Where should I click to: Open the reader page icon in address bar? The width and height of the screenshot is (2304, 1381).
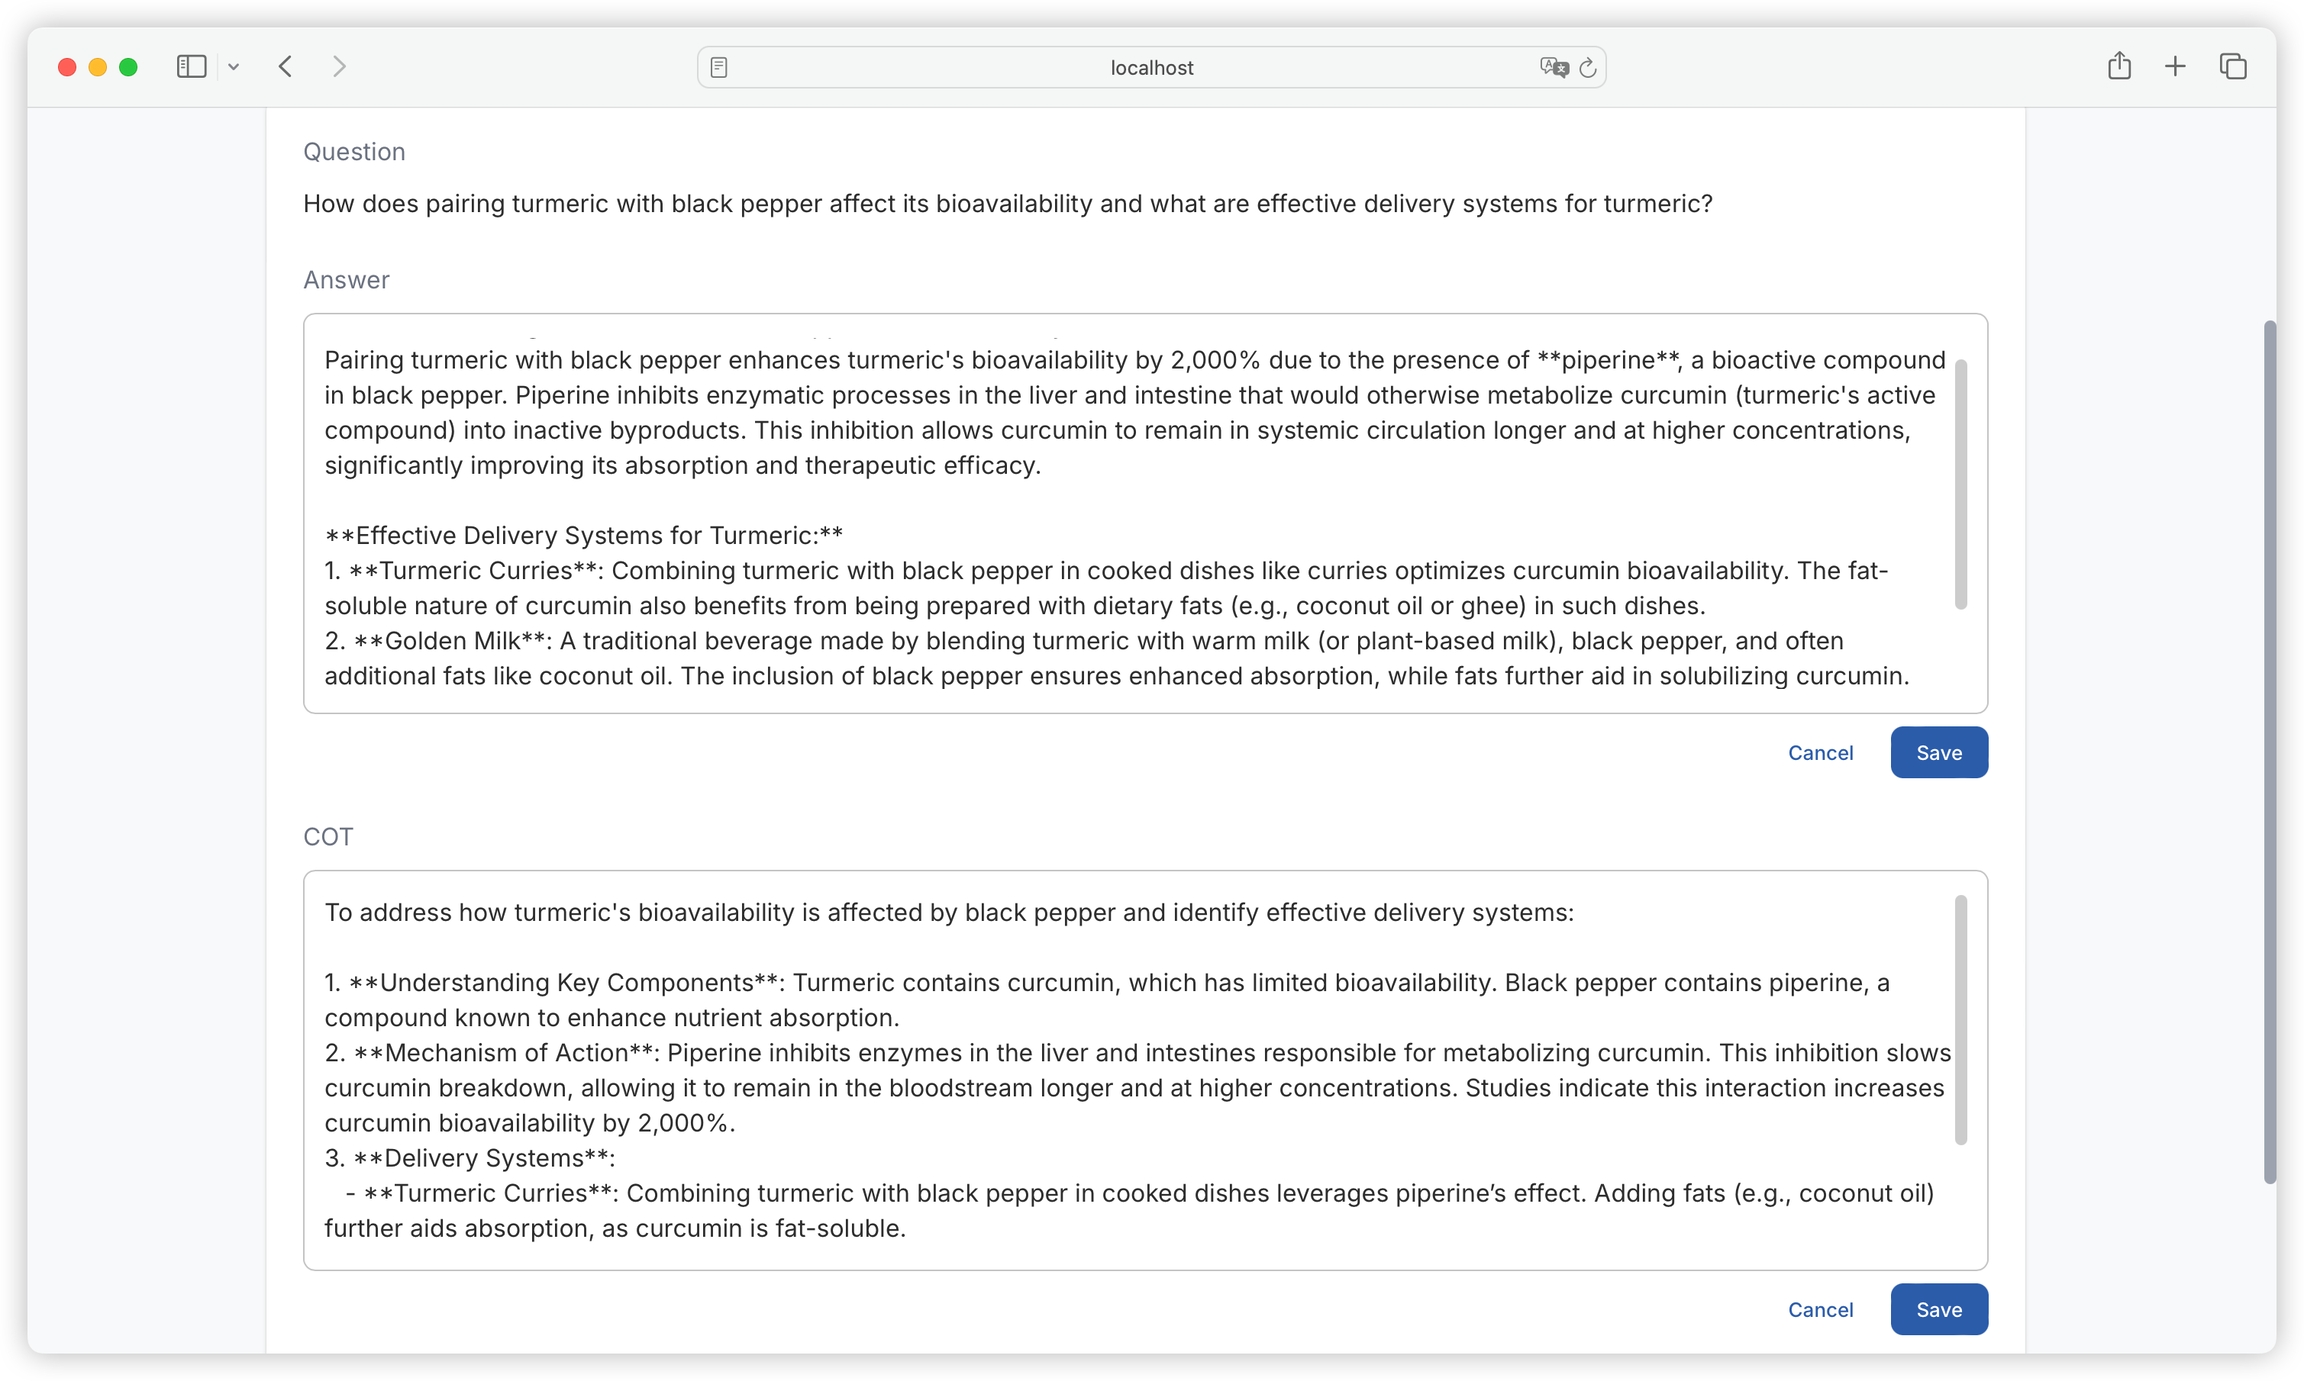click(719, 67)
